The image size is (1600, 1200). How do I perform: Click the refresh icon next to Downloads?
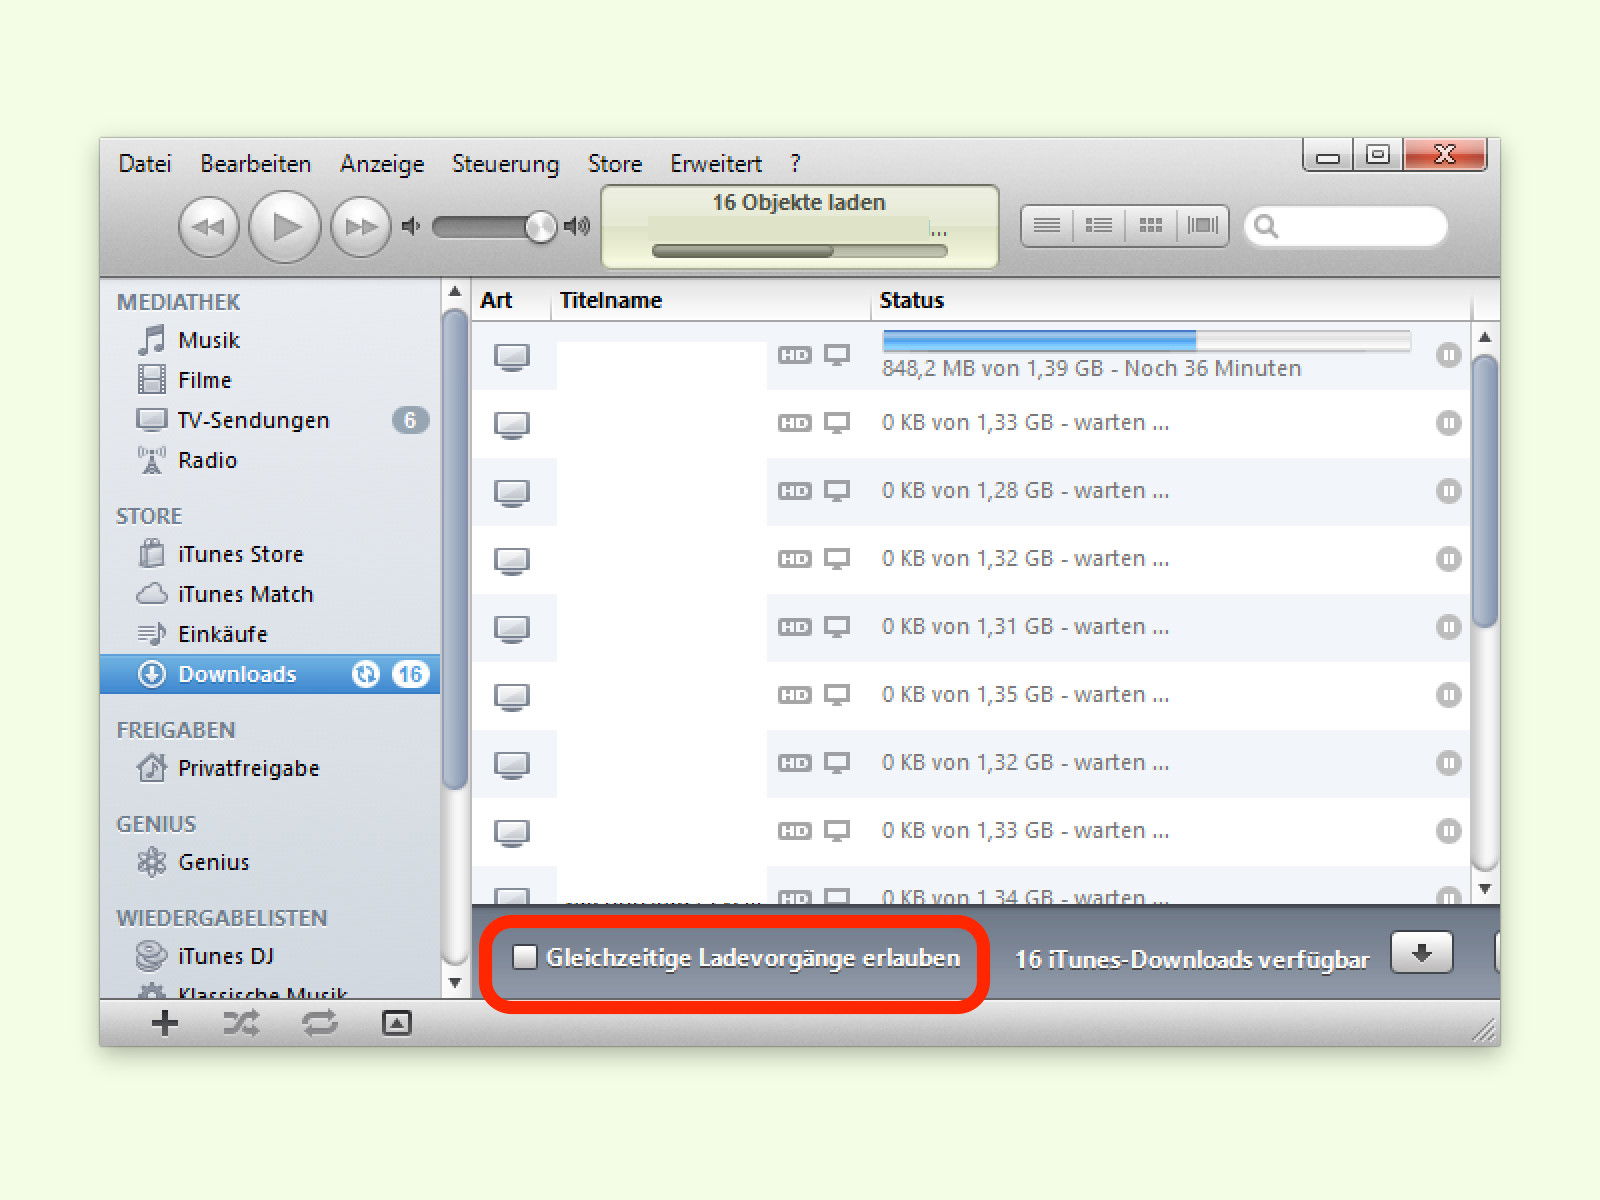click(x=366, y=674)
